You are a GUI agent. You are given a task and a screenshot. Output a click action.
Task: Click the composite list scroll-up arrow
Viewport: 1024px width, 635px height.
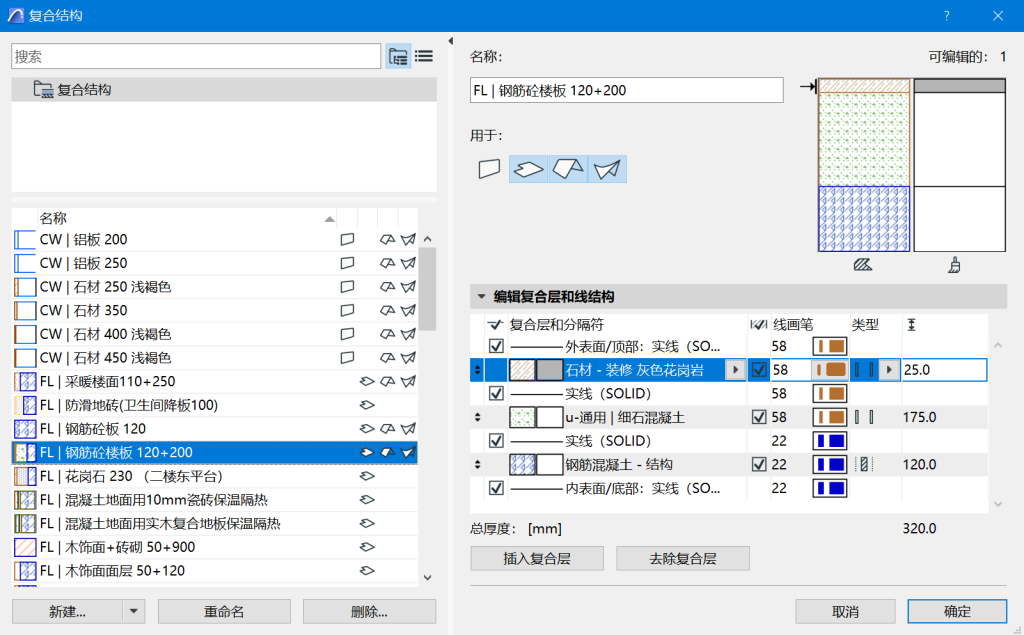(x=428, y=239)
